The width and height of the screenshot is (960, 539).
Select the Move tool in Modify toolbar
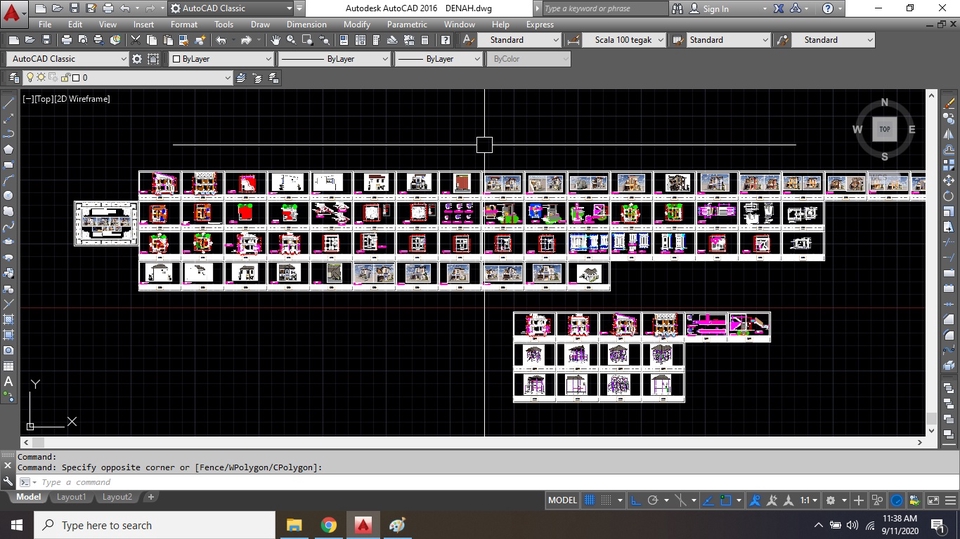pos(948,180)
